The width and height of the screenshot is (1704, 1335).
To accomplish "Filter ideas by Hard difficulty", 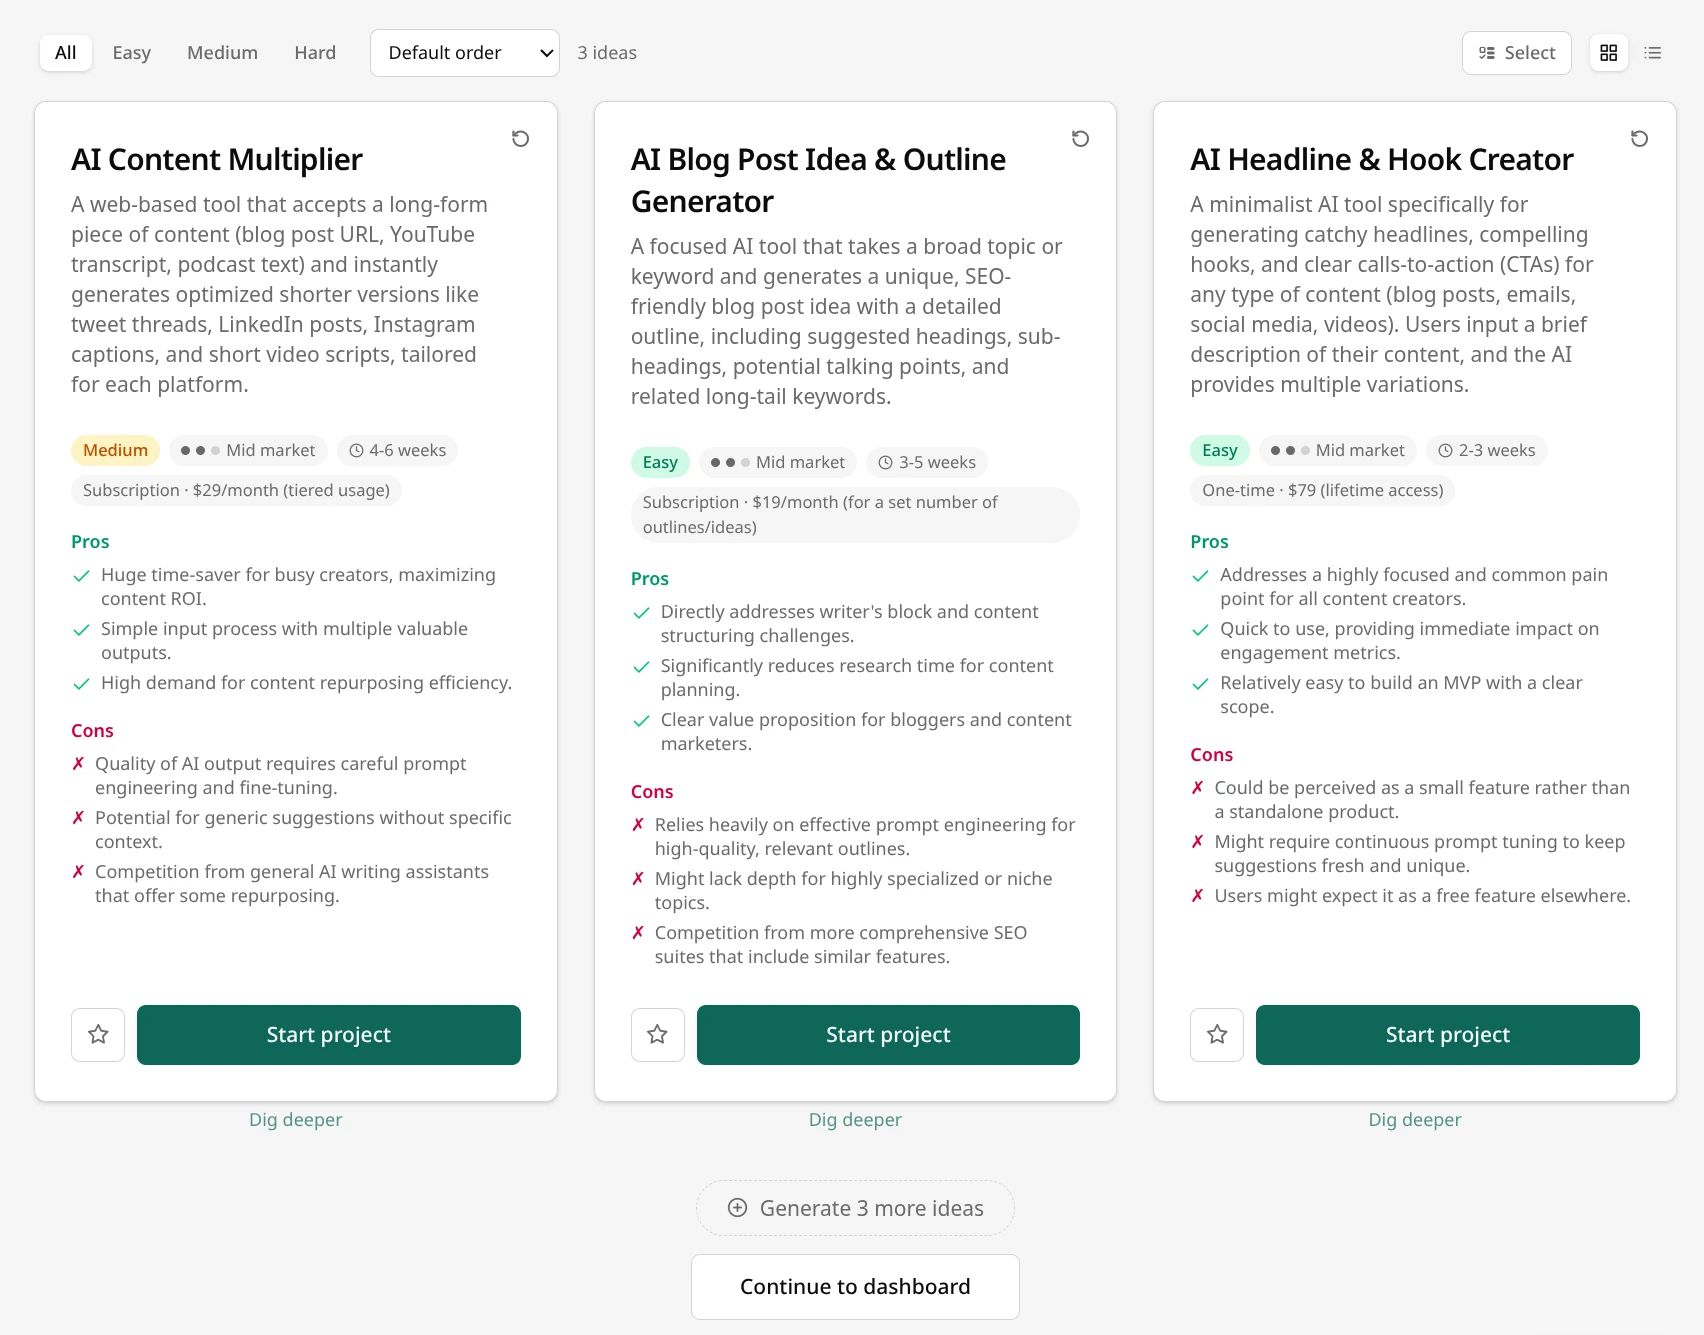I will 314,52.
